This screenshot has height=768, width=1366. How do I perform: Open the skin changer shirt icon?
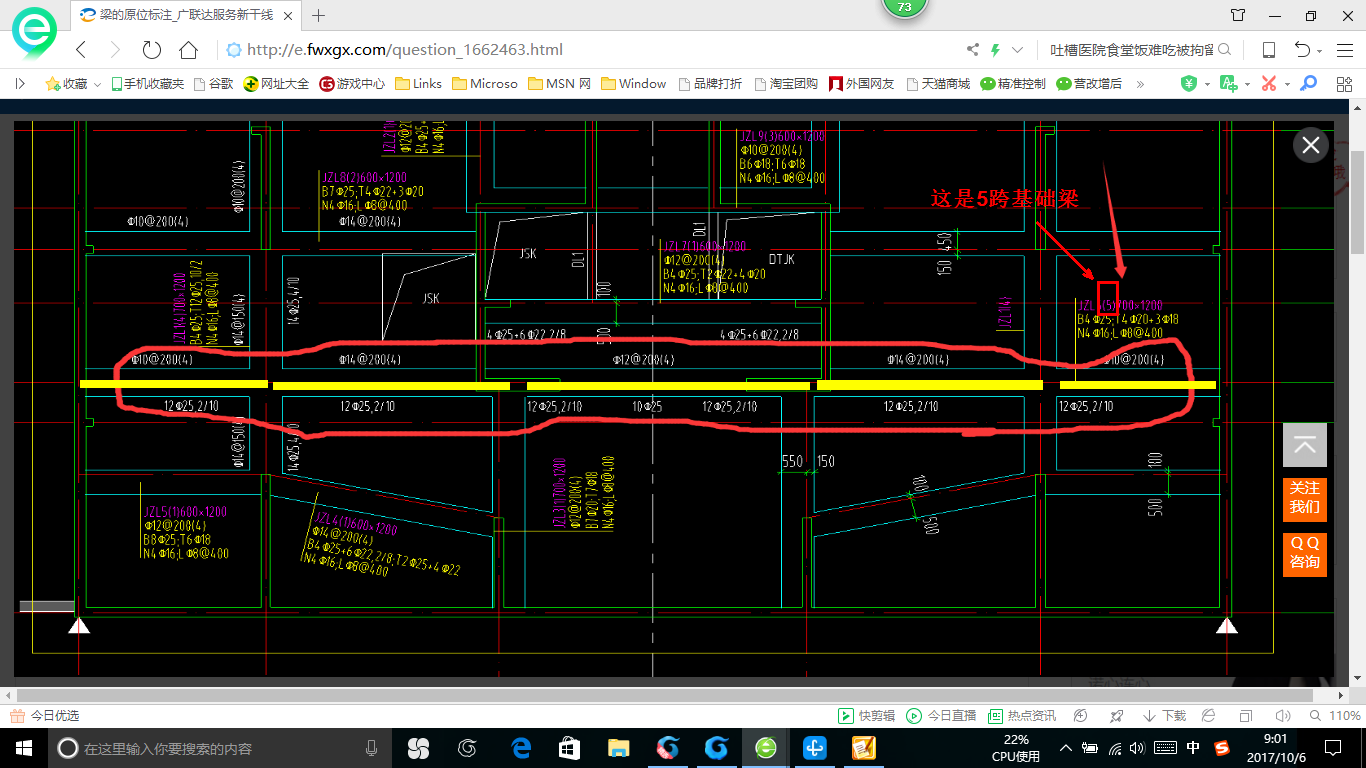click(1238, 15)
